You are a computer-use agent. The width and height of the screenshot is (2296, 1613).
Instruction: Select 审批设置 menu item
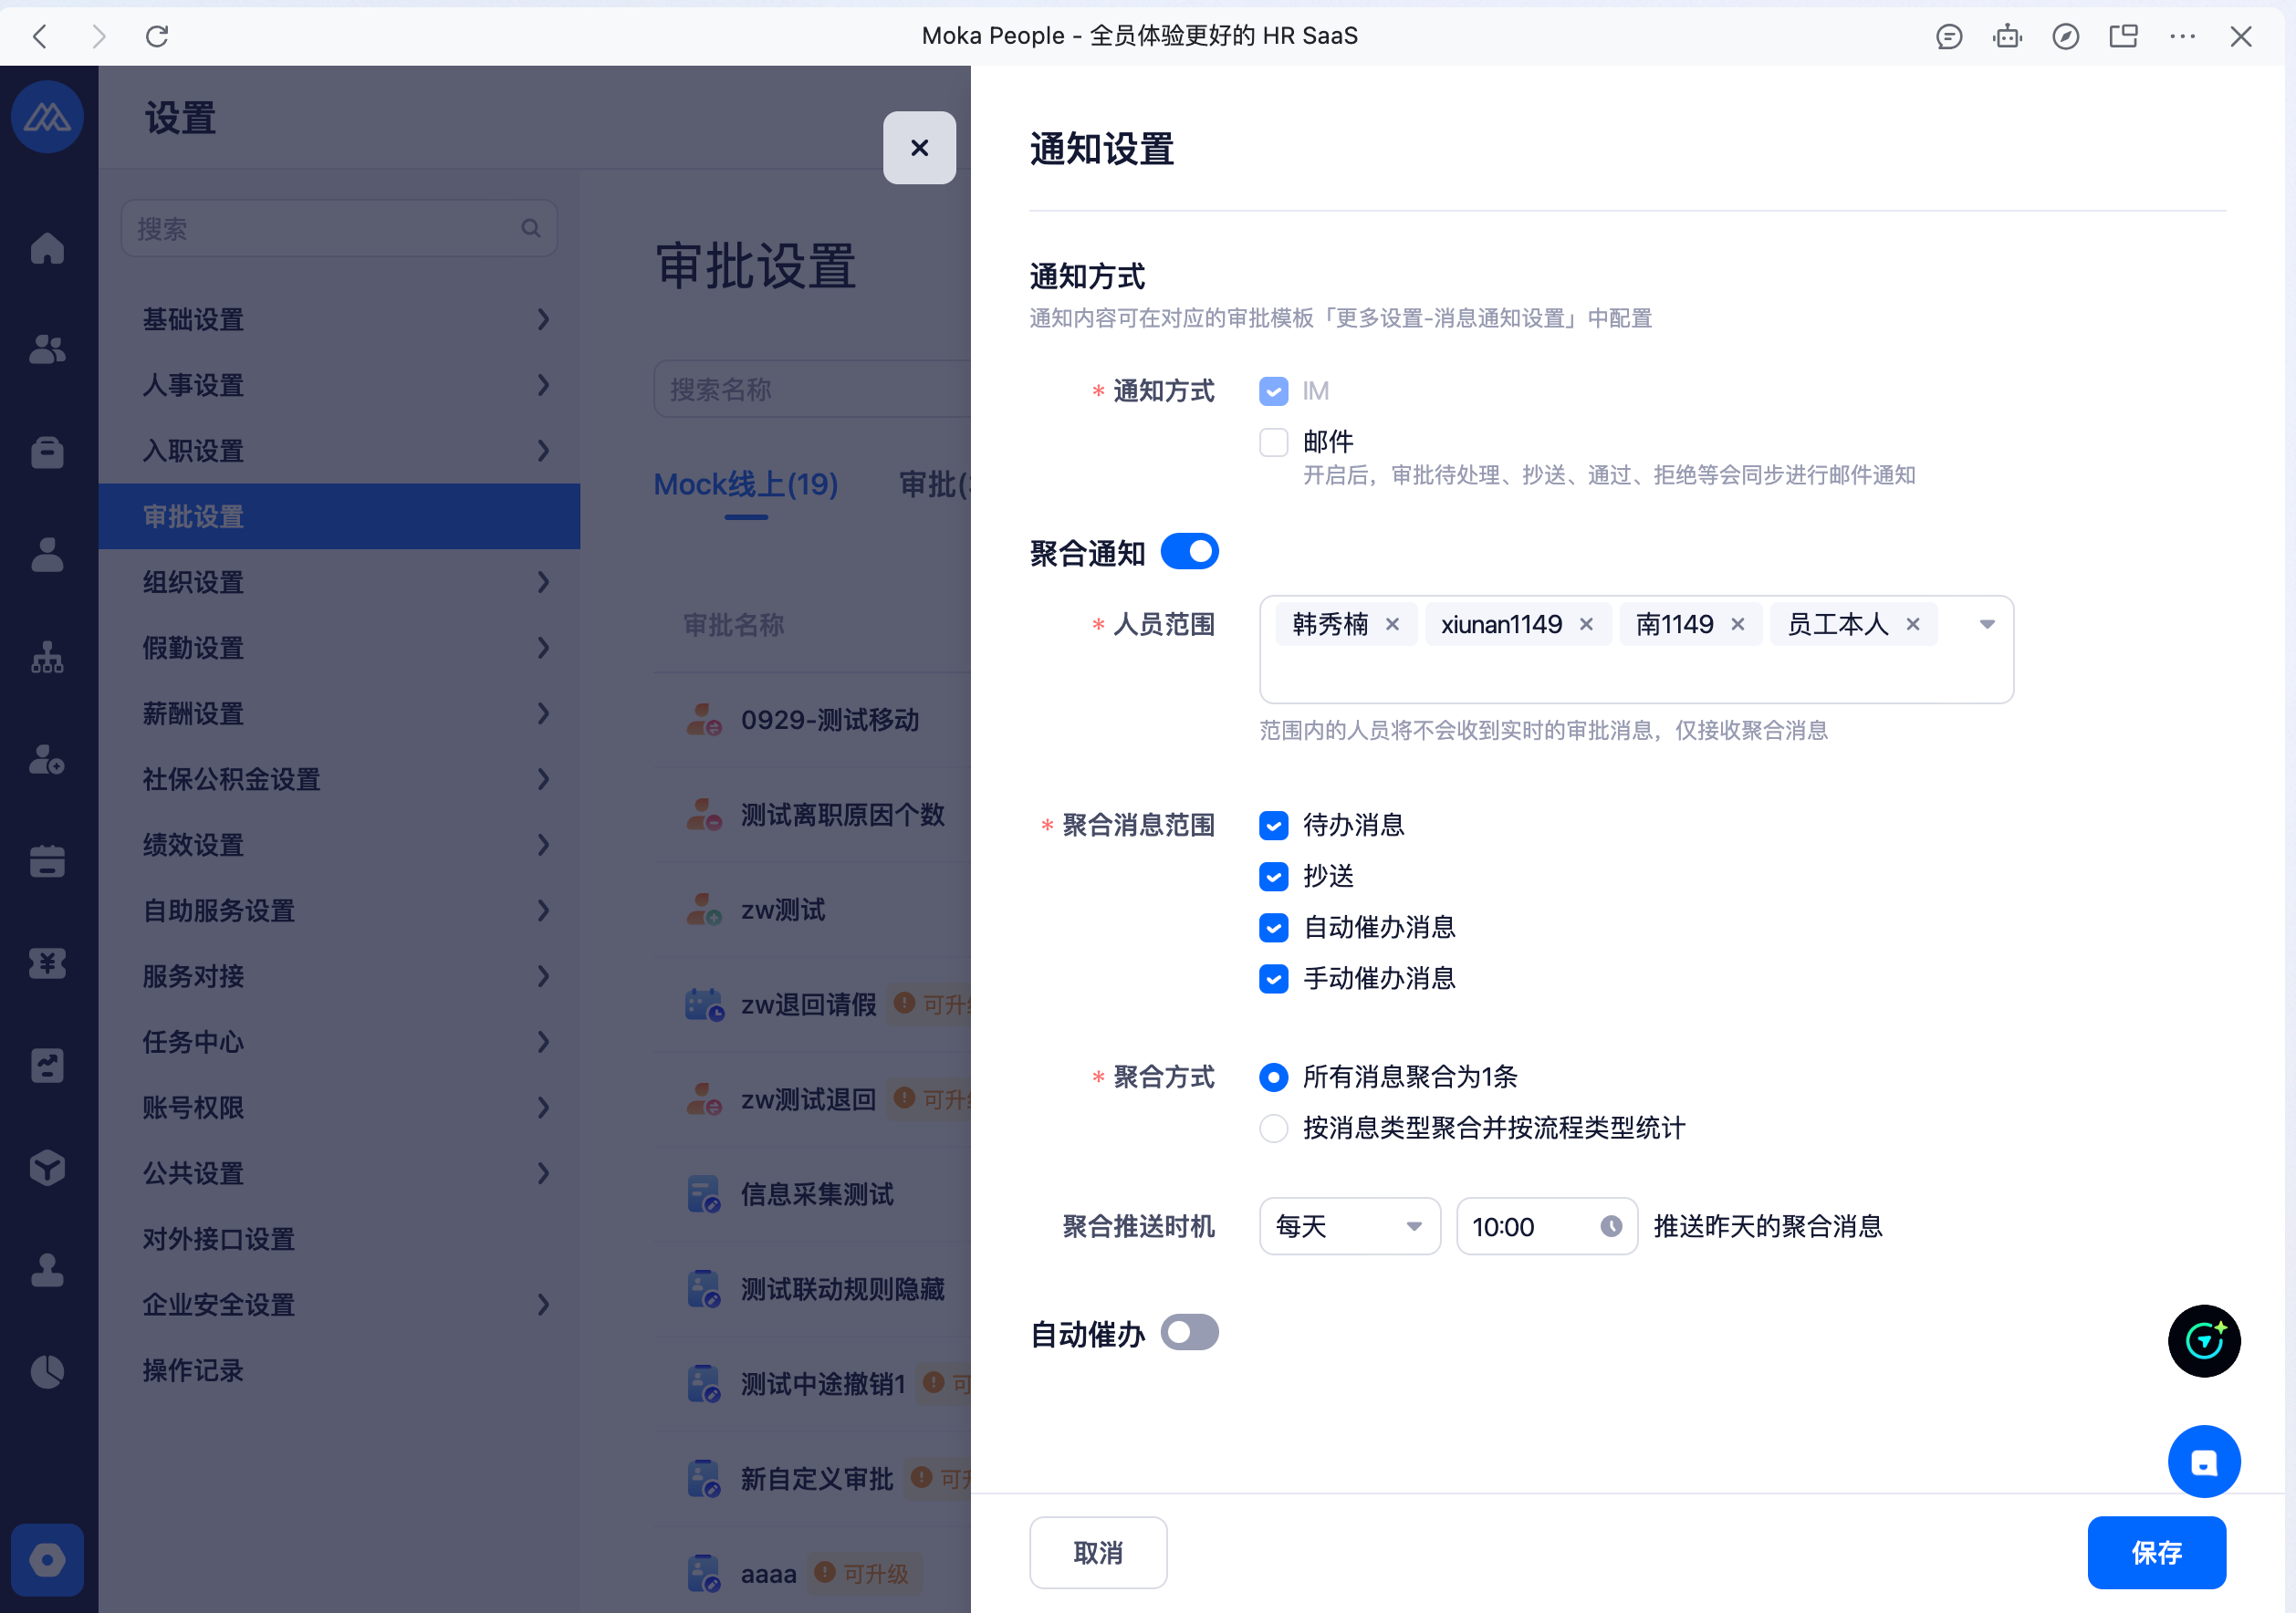coord(340,516)
